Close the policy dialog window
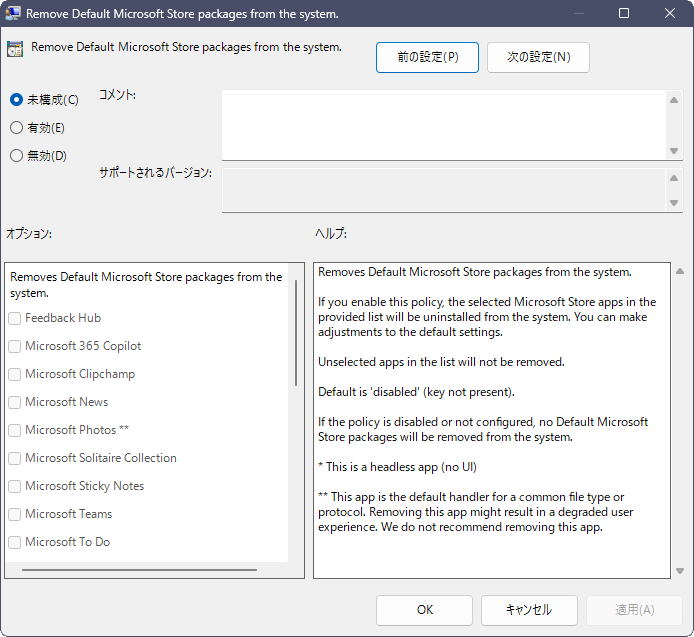This screenshot has height=637, width=694. click(x=670, y=13)
